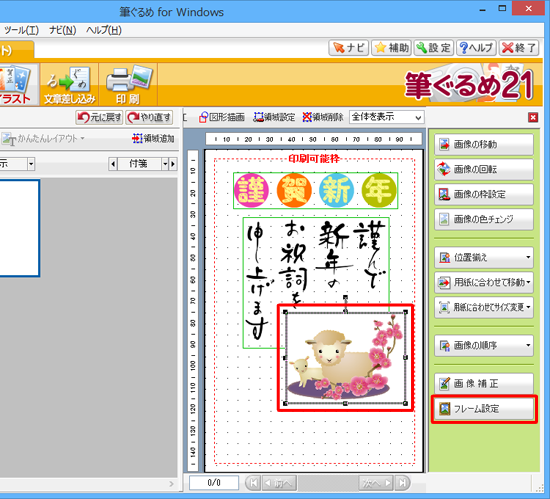Click 画像の色チェンジ color change button

(x=484, y=219)
